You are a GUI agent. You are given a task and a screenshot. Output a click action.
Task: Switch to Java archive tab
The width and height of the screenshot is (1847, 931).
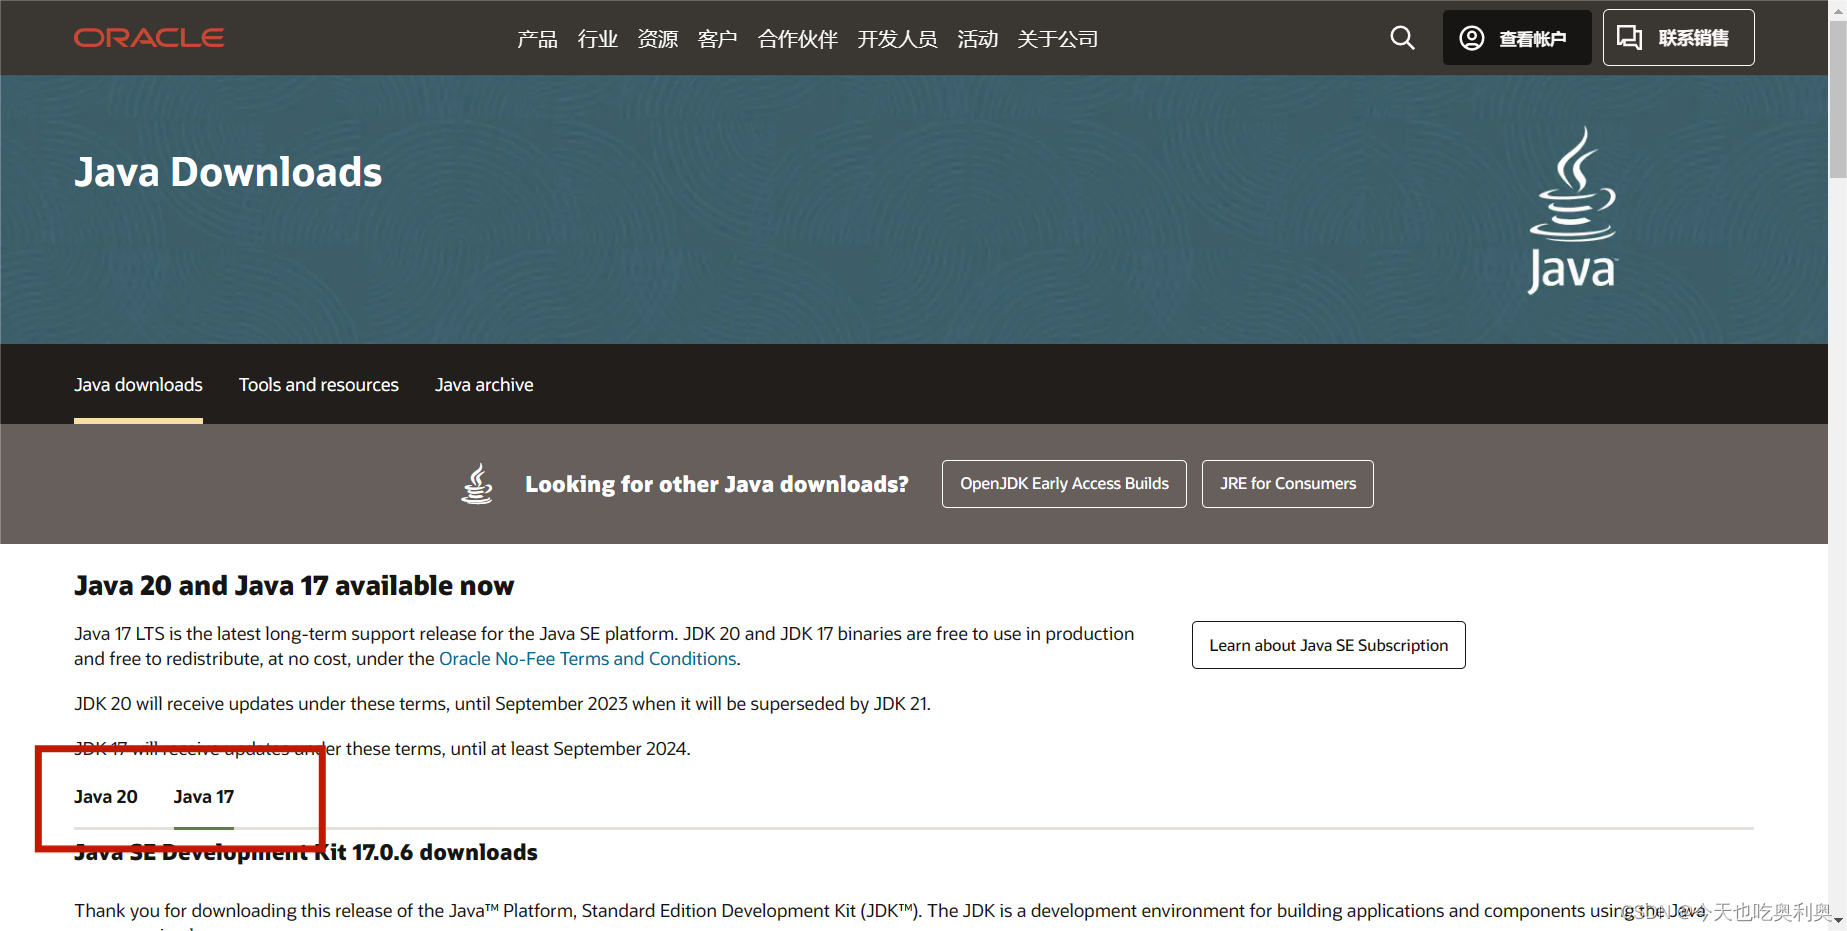484,385
